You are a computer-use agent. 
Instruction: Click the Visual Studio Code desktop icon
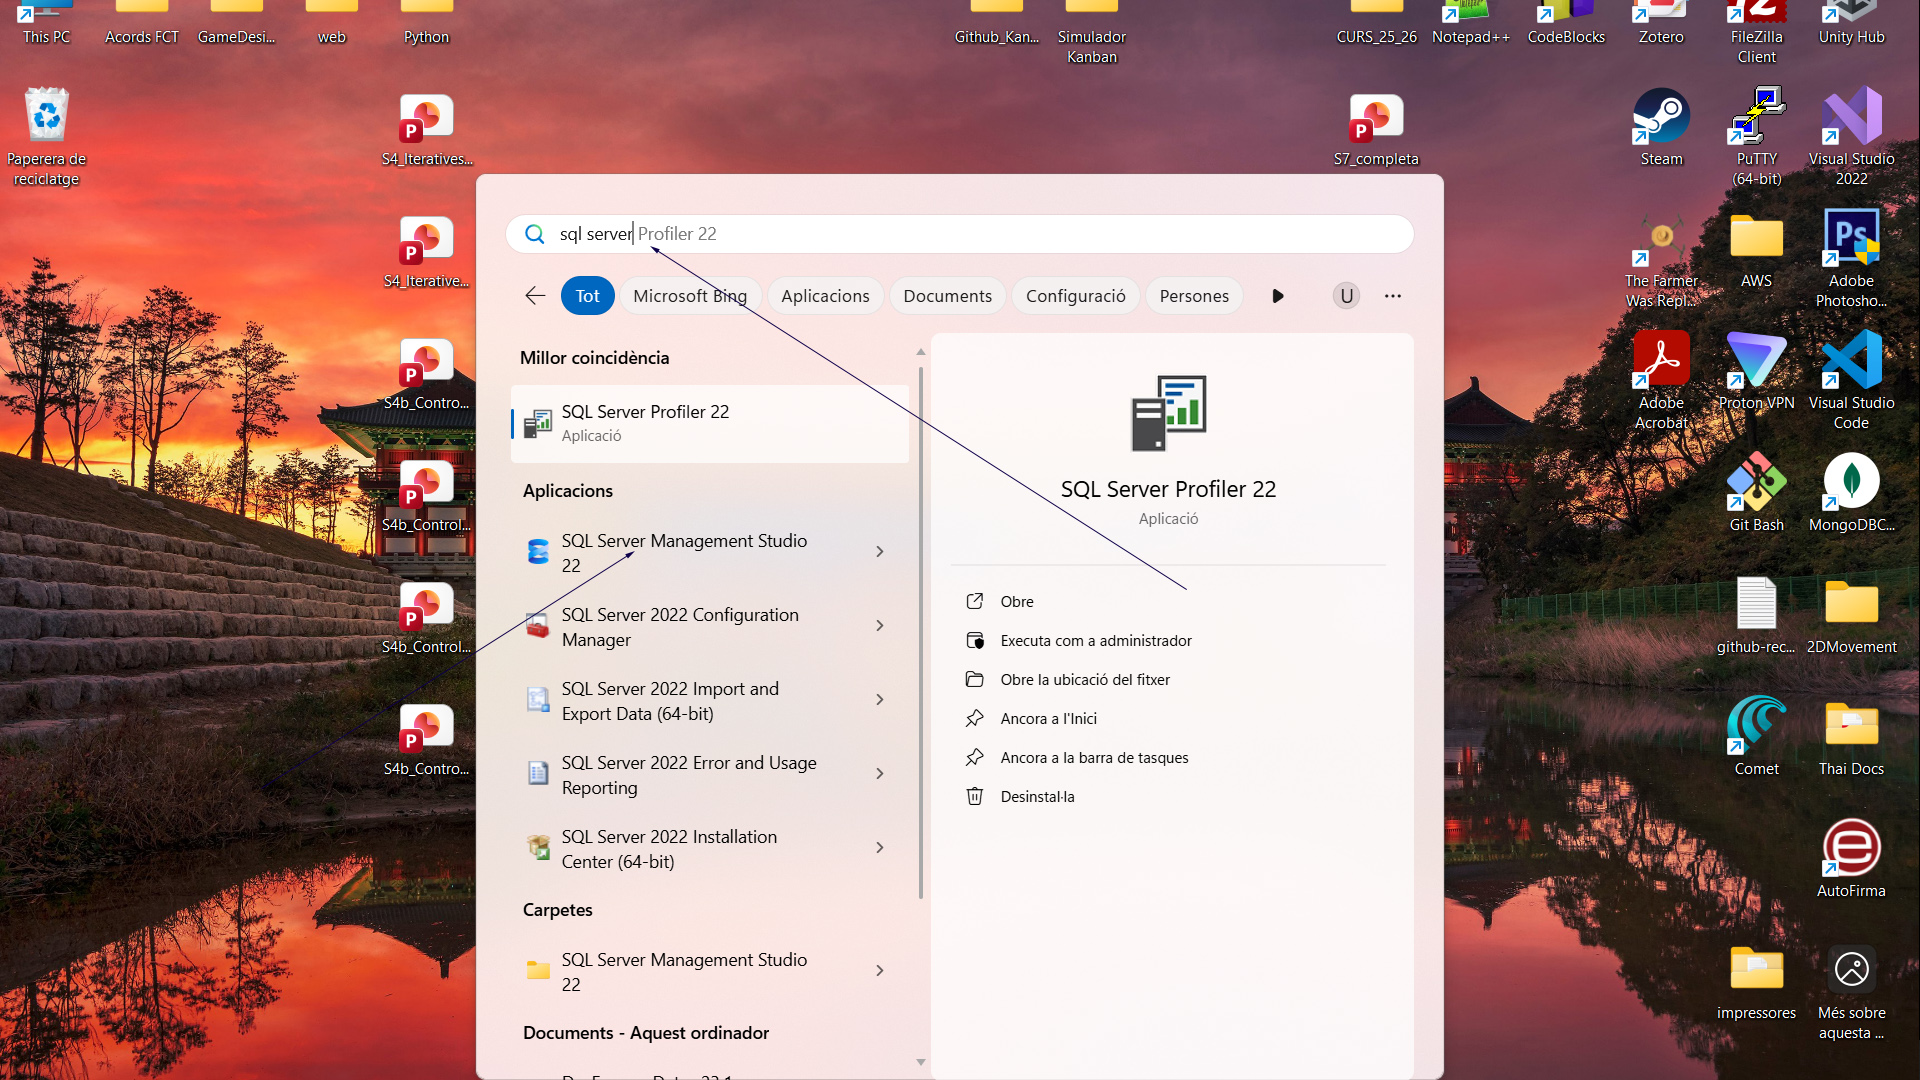[x=1851, y=362]
